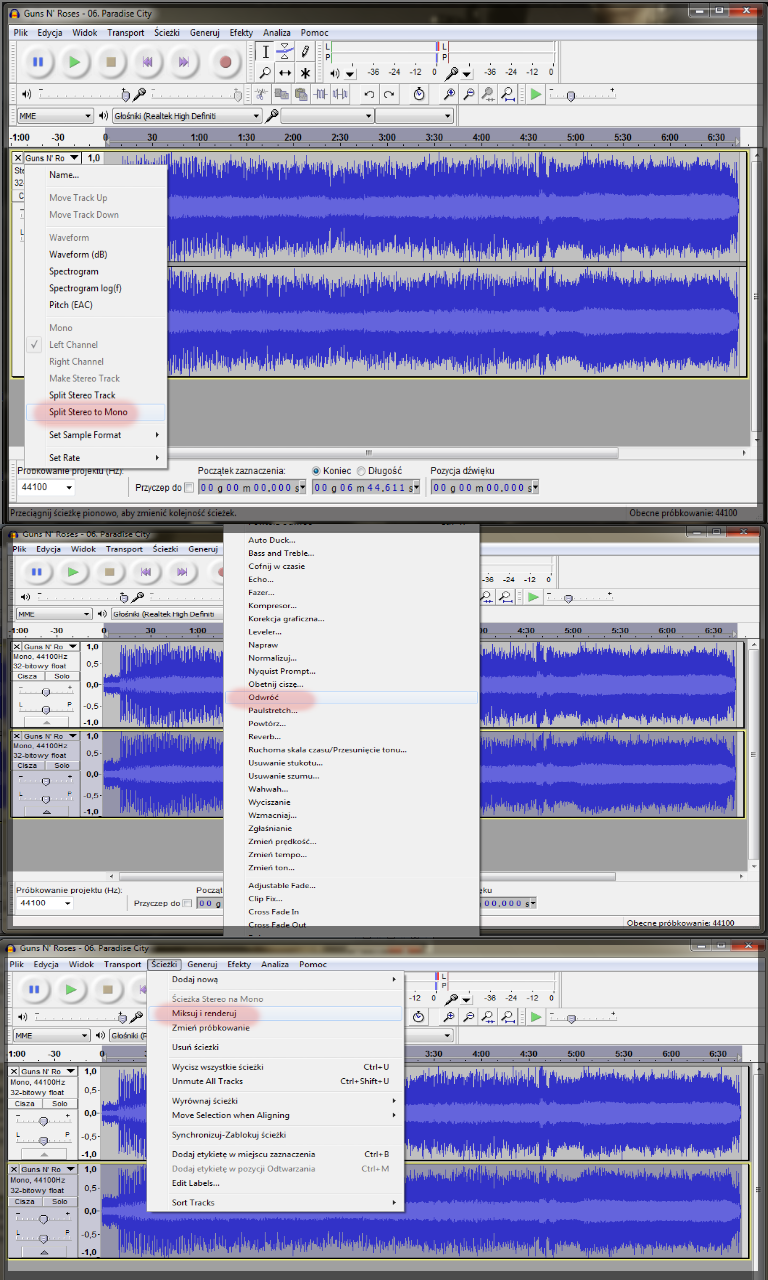768x1280 pixels.
Task: Select the Envelope tool in top window
Action: click(x=285, y=52)
